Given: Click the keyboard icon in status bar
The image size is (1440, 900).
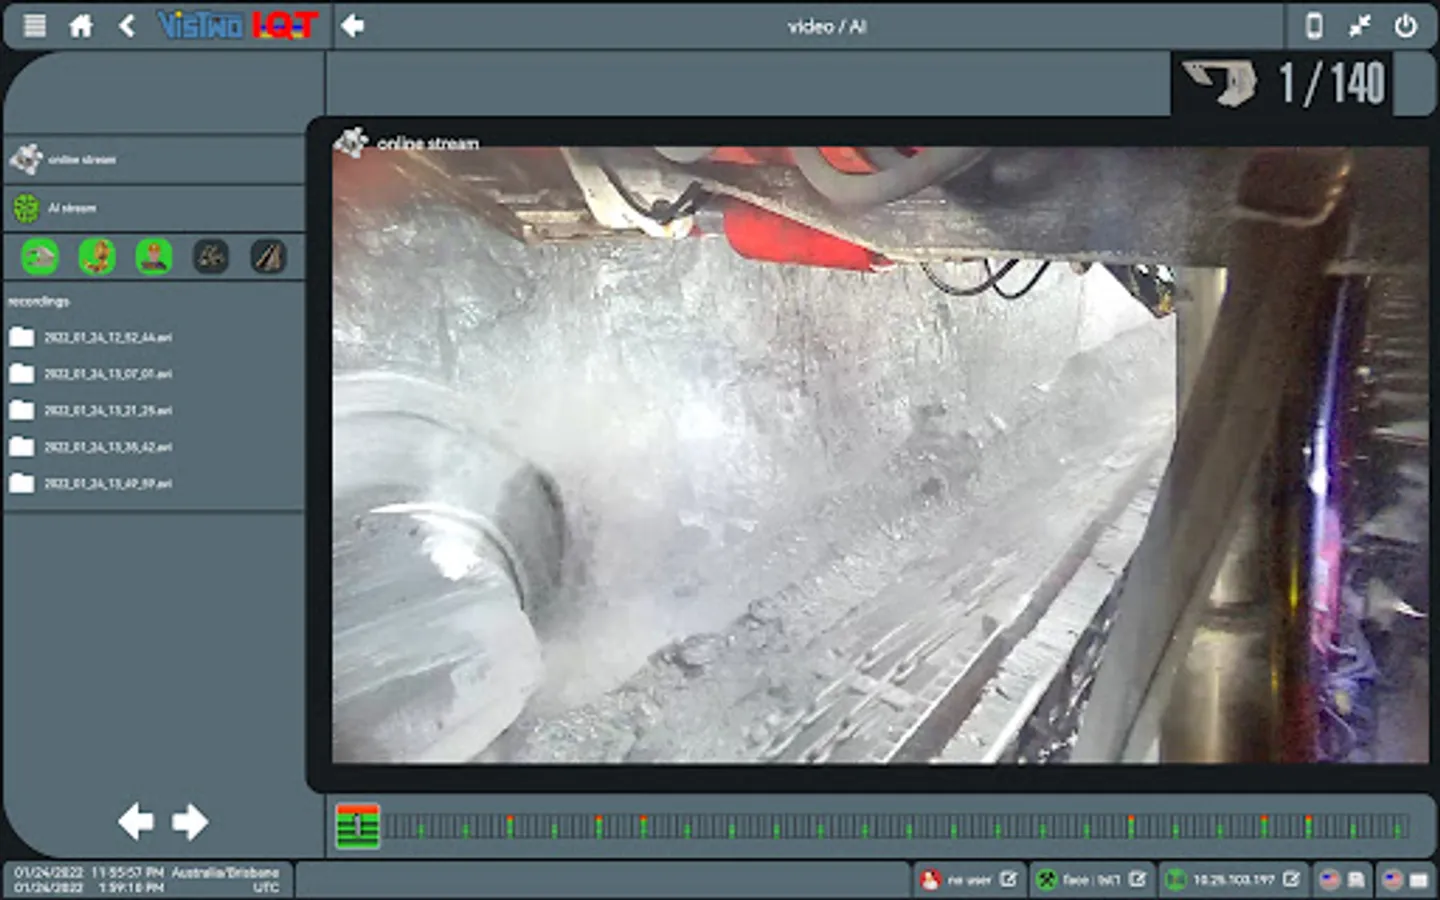Looking at the screenshot, I should tap(1419, 880).
